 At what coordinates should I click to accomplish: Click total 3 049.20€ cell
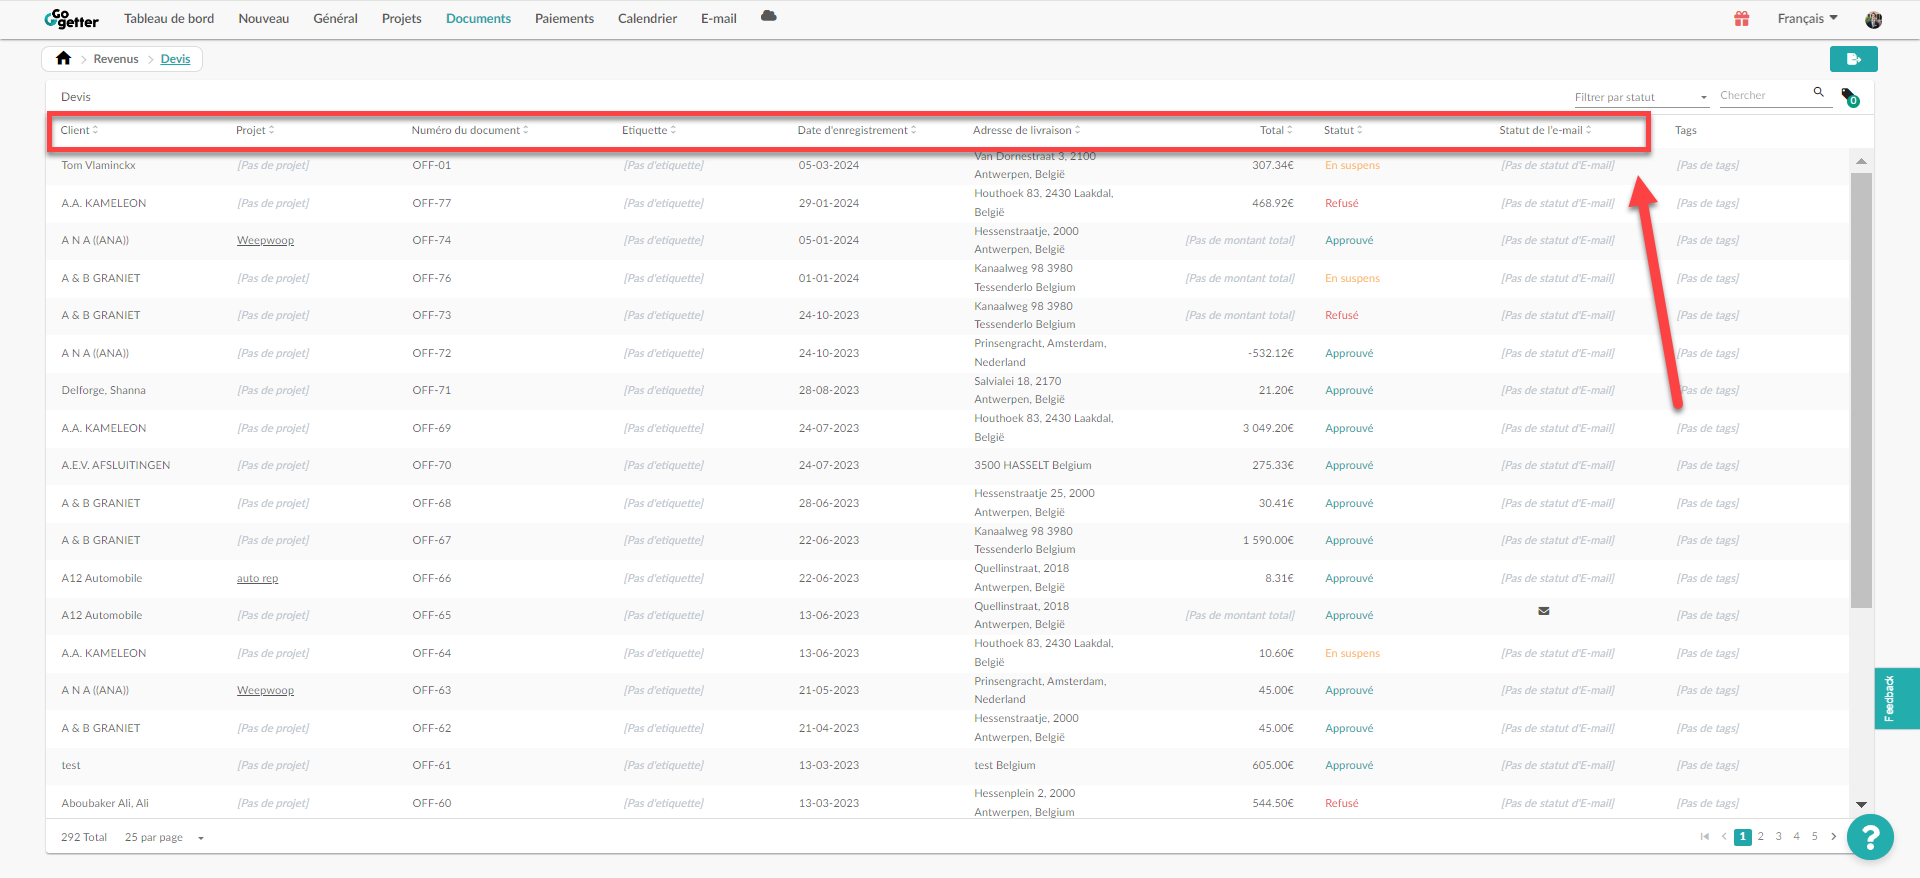click(1268, 428)
